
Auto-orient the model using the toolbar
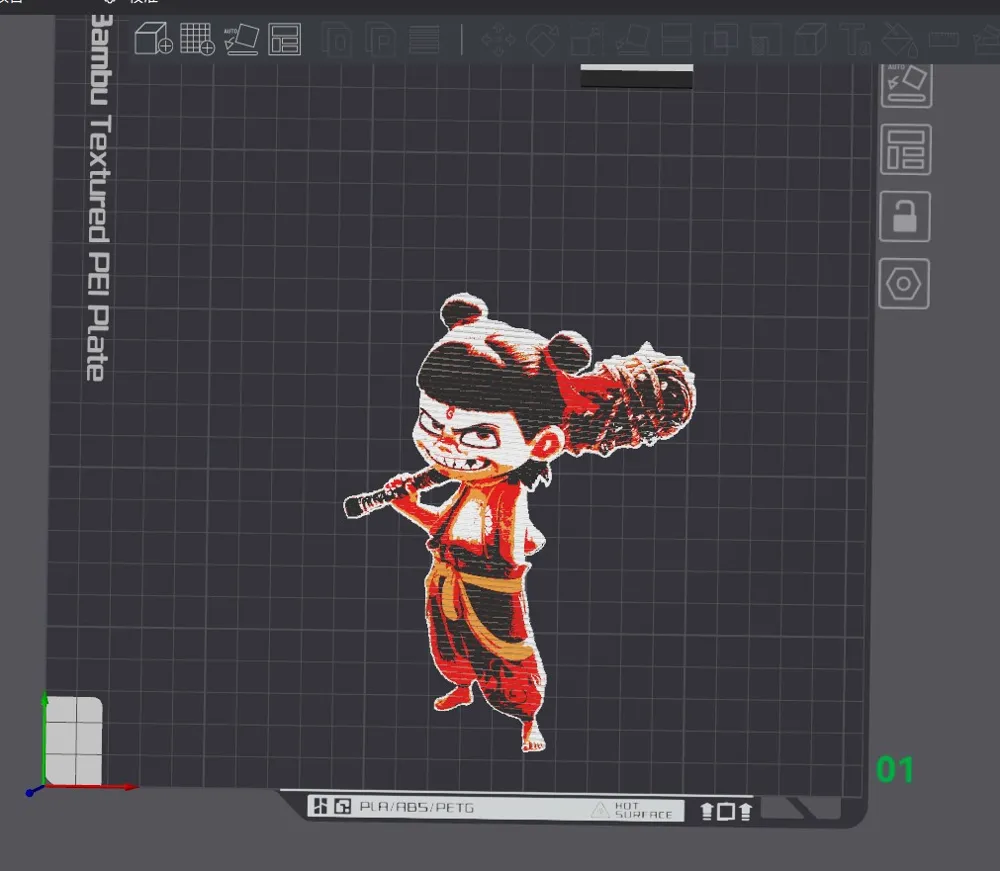coord(240,38)
